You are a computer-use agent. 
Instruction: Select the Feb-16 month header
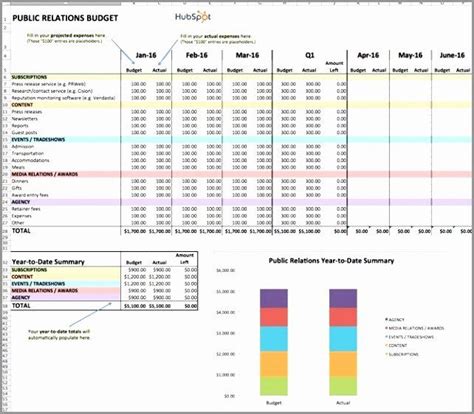tap(197, 55)
